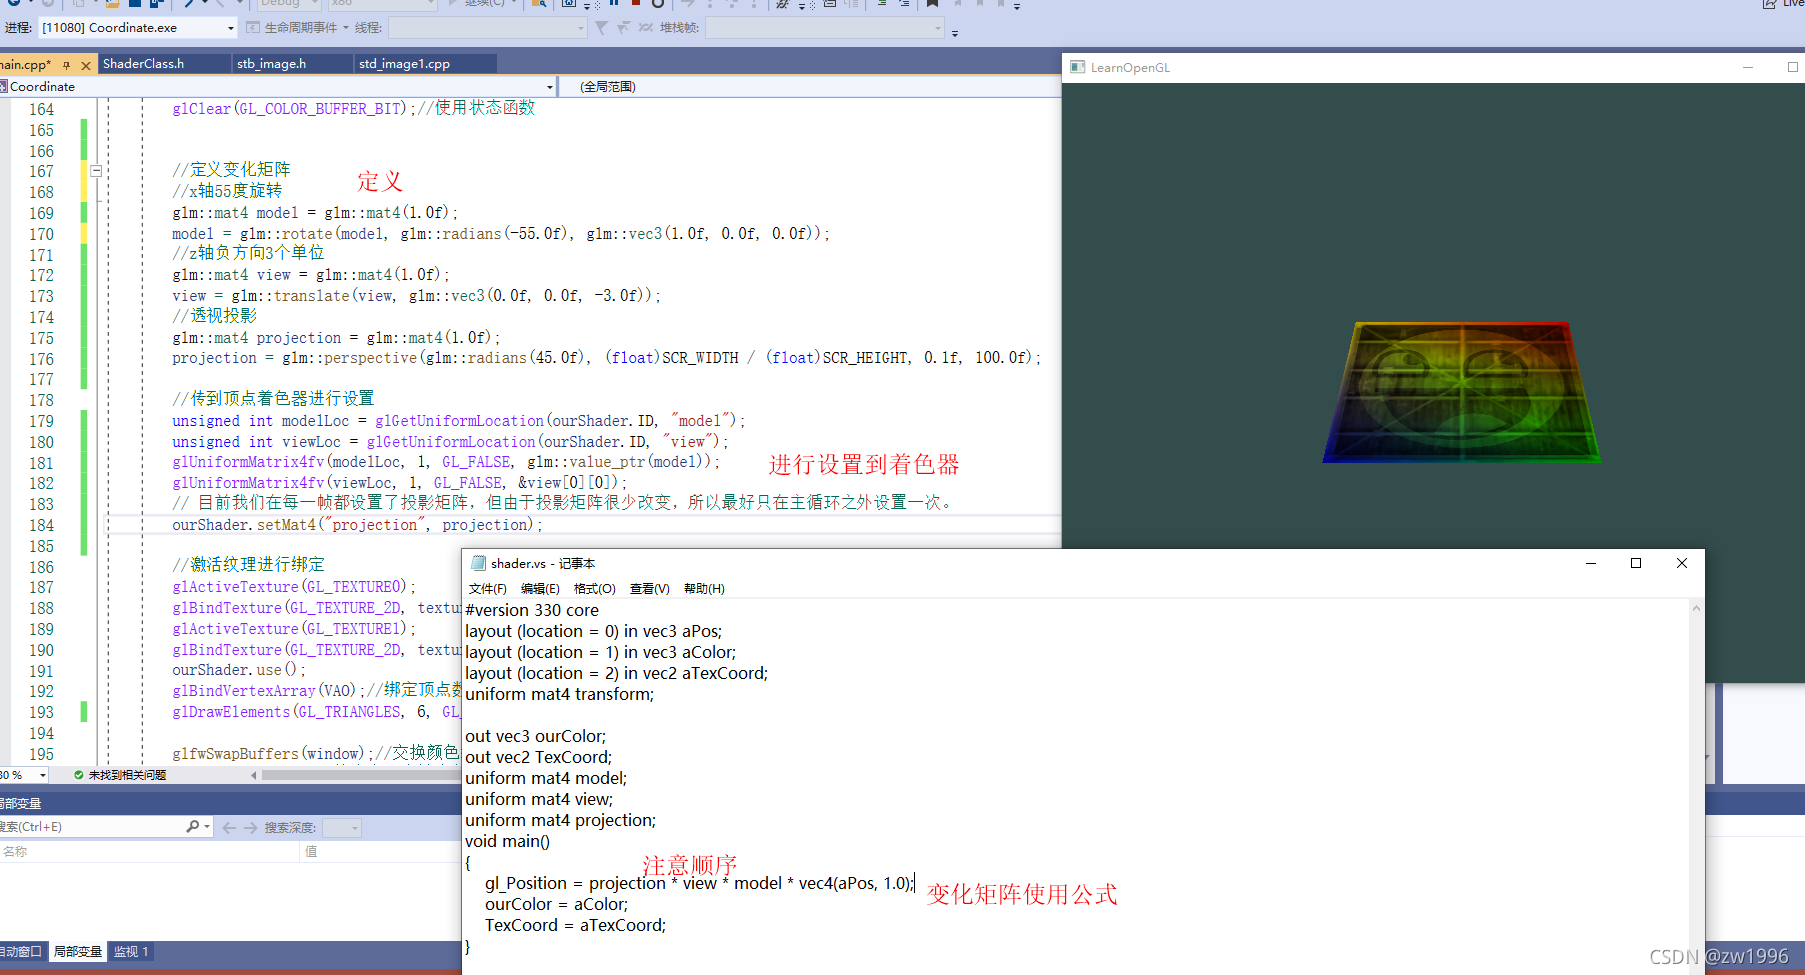
Task: Open Notepad's 帮助(H) menu
Action: tap(704, 588)
